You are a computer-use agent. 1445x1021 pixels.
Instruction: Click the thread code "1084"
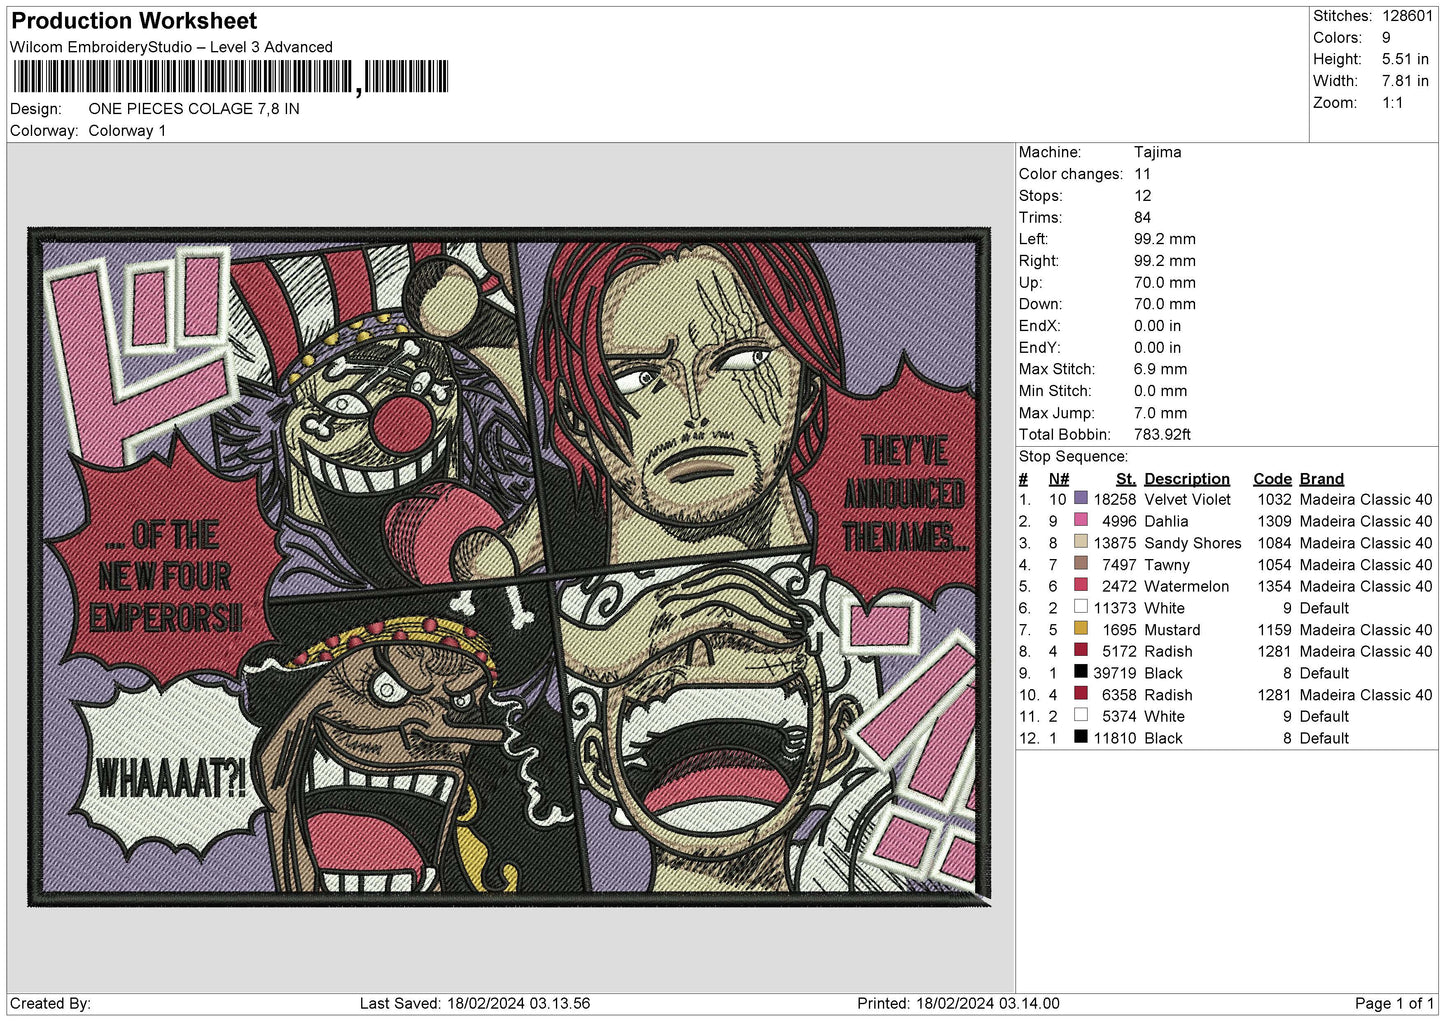tap(1274, 543)
